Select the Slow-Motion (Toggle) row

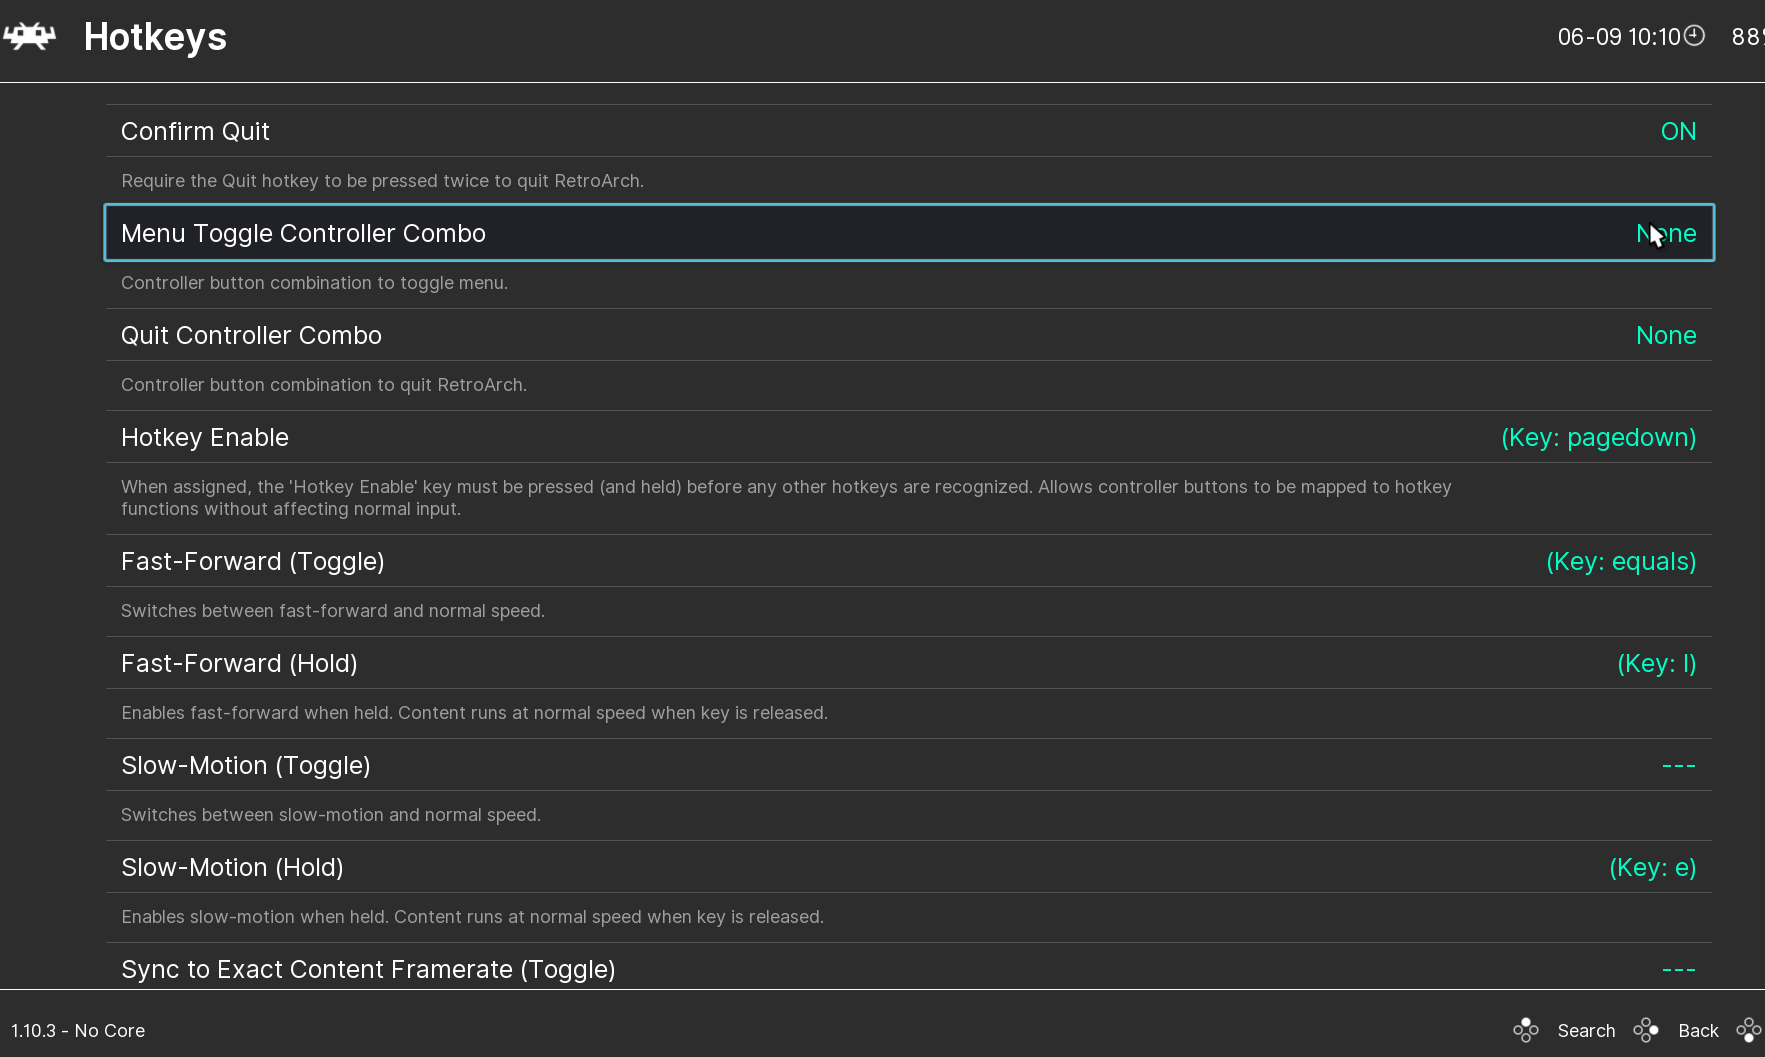pos(246,765)
